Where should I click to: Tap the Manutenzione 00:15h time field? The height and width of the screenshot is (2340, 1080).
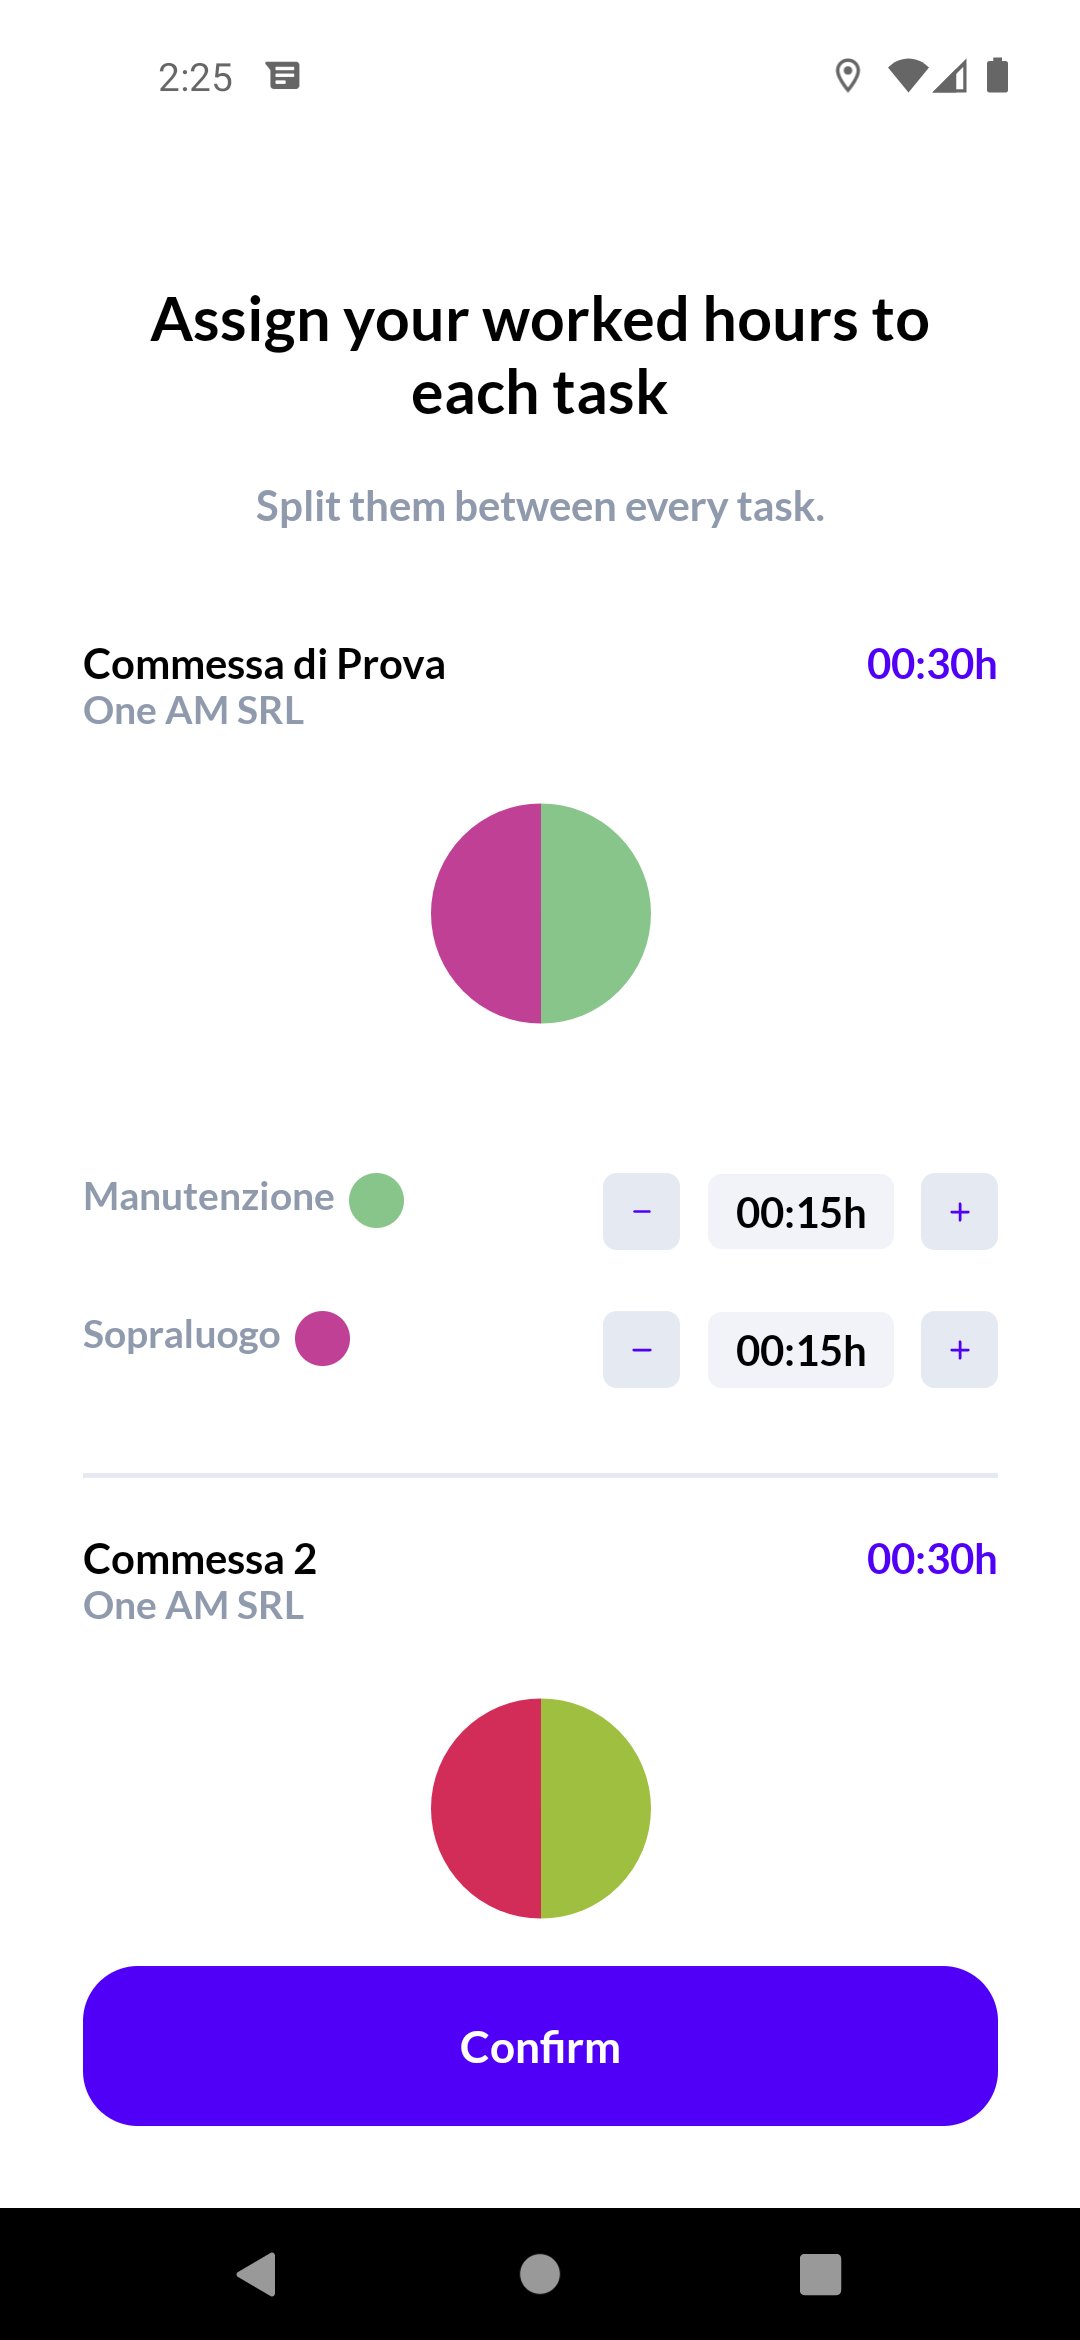click(x=800, y=1211)
